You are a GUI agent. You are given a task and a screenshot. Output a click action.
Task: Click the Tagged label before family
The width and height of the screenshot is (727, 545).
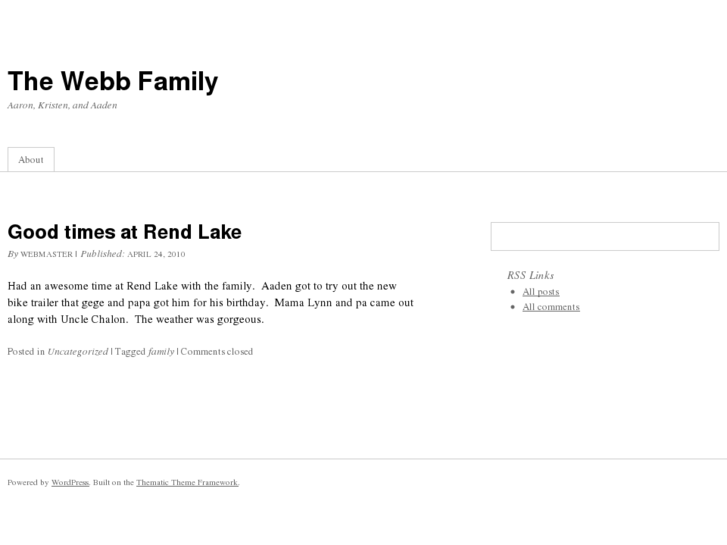129,352
